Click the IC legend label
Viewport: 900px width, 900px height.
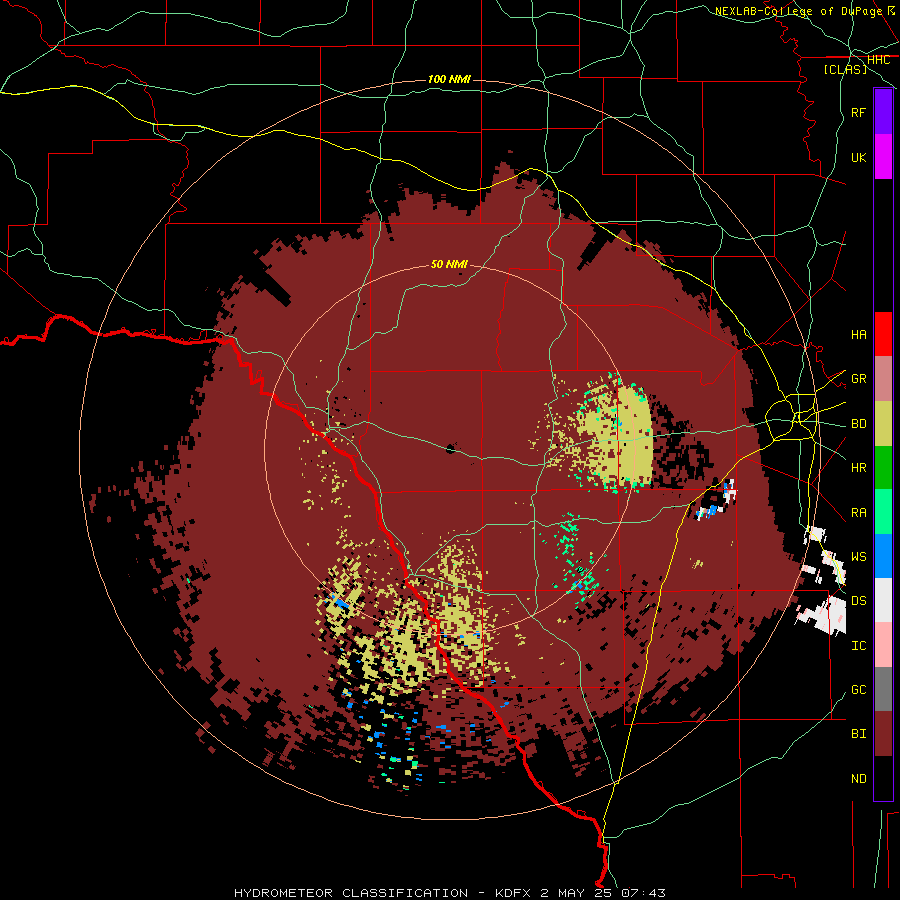[858, 646]
